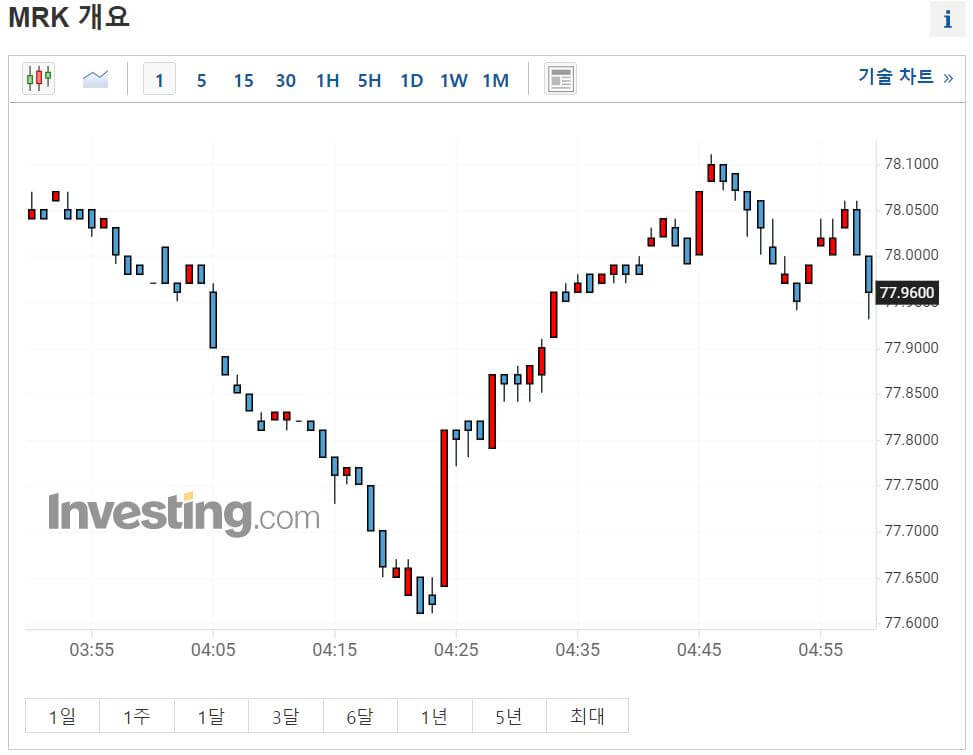Select the 1-minute interval
Screen dimensions: 973x755
coord(159,79)
